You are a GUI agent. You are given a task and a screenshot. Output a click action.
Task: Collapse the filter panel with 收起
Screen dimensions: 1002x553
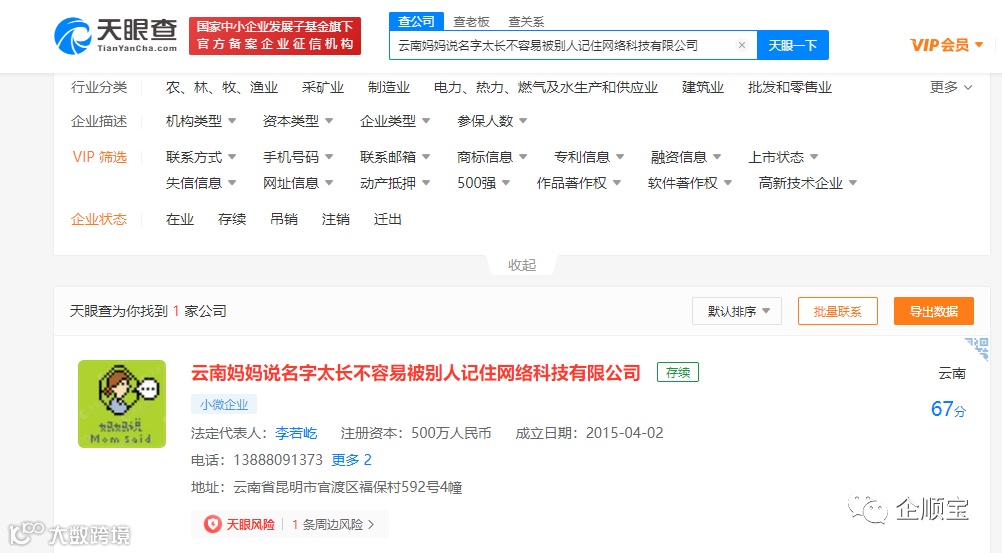tap(522, 265)
